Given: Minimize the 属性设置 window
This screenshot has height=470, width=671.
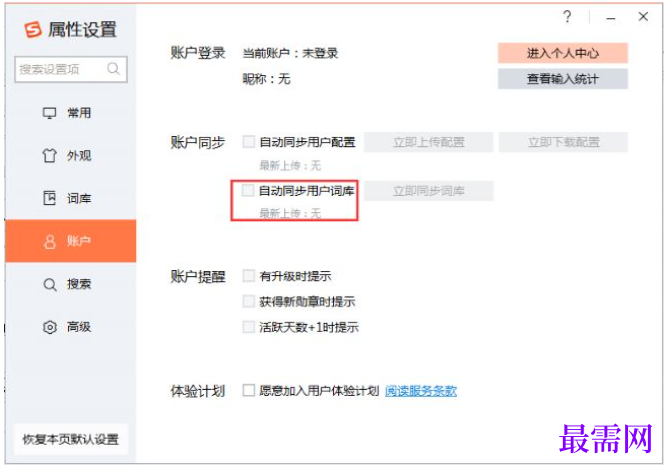Looking at the screenshot, I should click(x=611, y=18).
